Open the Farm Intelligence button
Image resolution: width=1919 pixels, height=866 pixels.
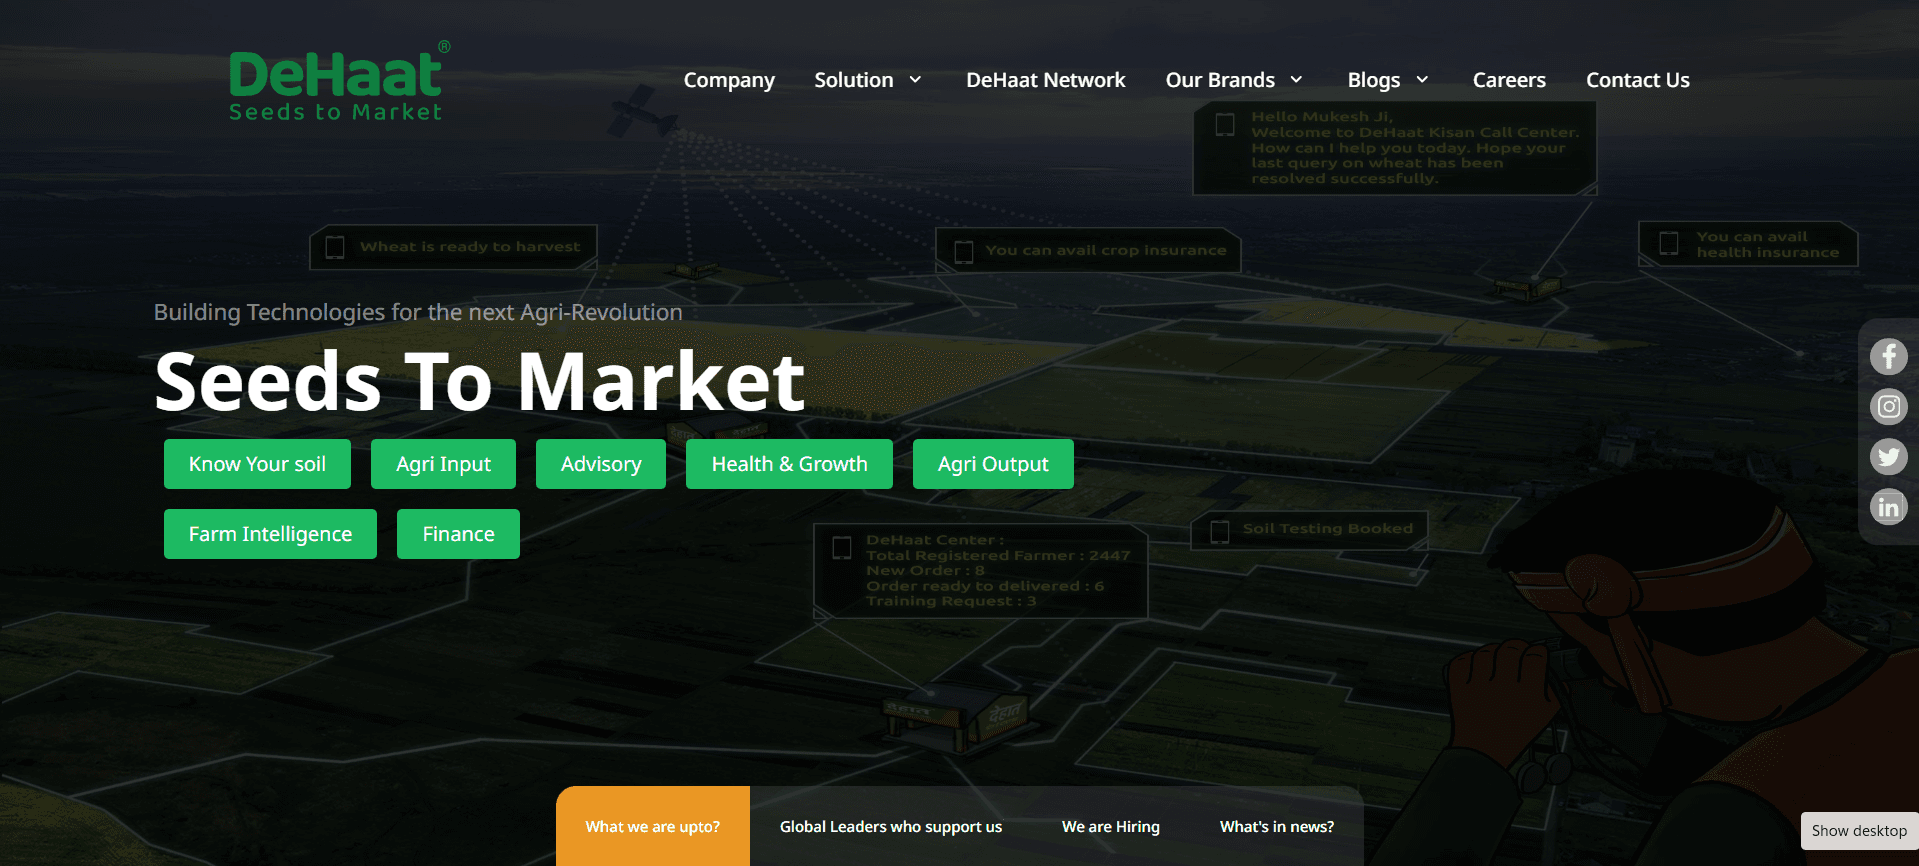[x=270, y=534]
